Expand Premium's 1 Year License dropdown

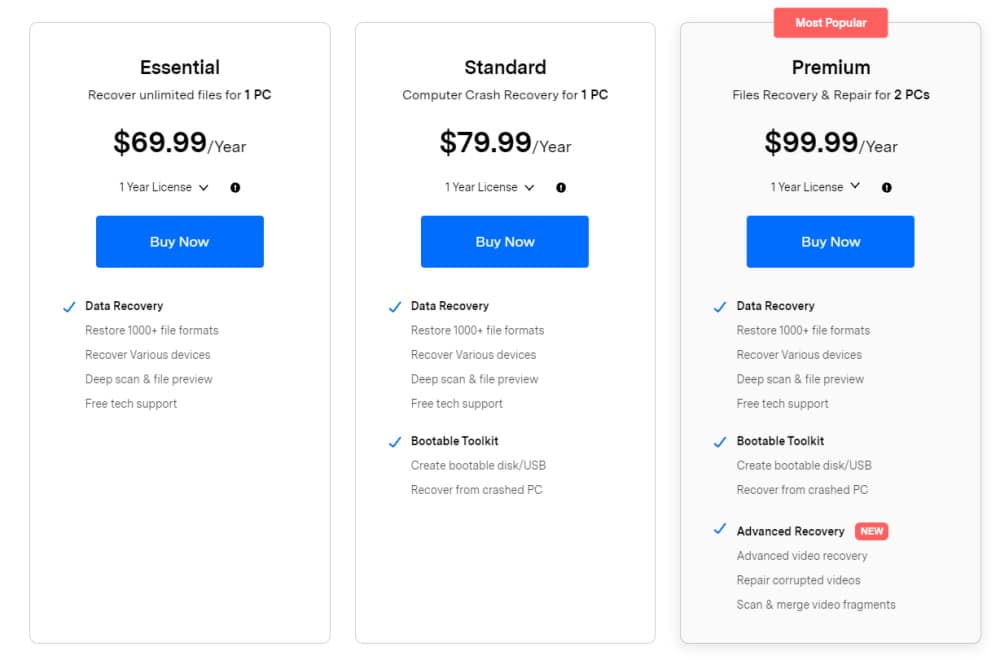pos(815,187)
